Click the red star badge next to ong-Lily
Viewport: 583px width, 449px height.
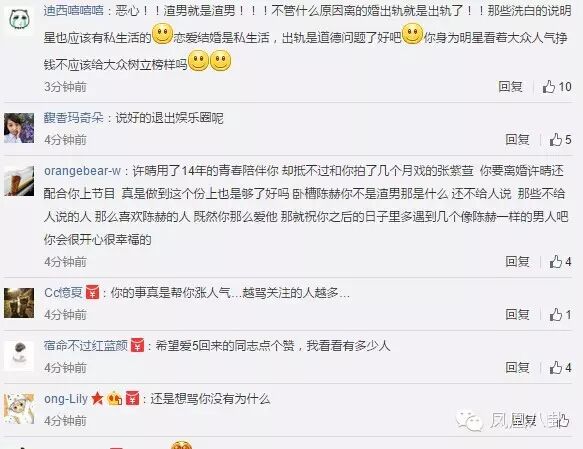97,398
